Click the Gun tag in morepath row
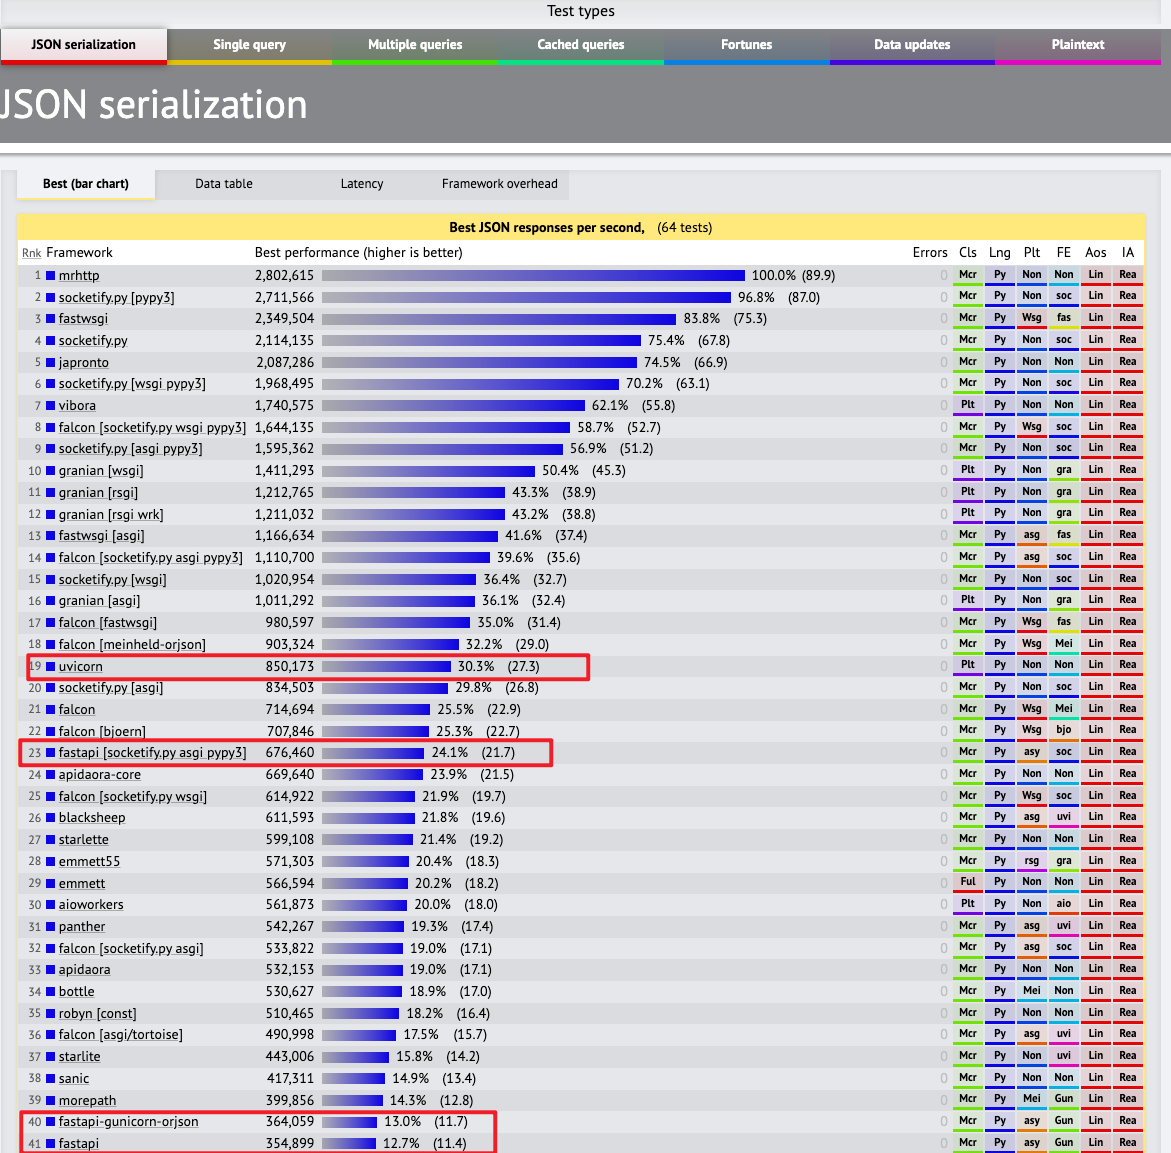Screen dimensions: 1171x1153 click(x=1063, y=1099)
